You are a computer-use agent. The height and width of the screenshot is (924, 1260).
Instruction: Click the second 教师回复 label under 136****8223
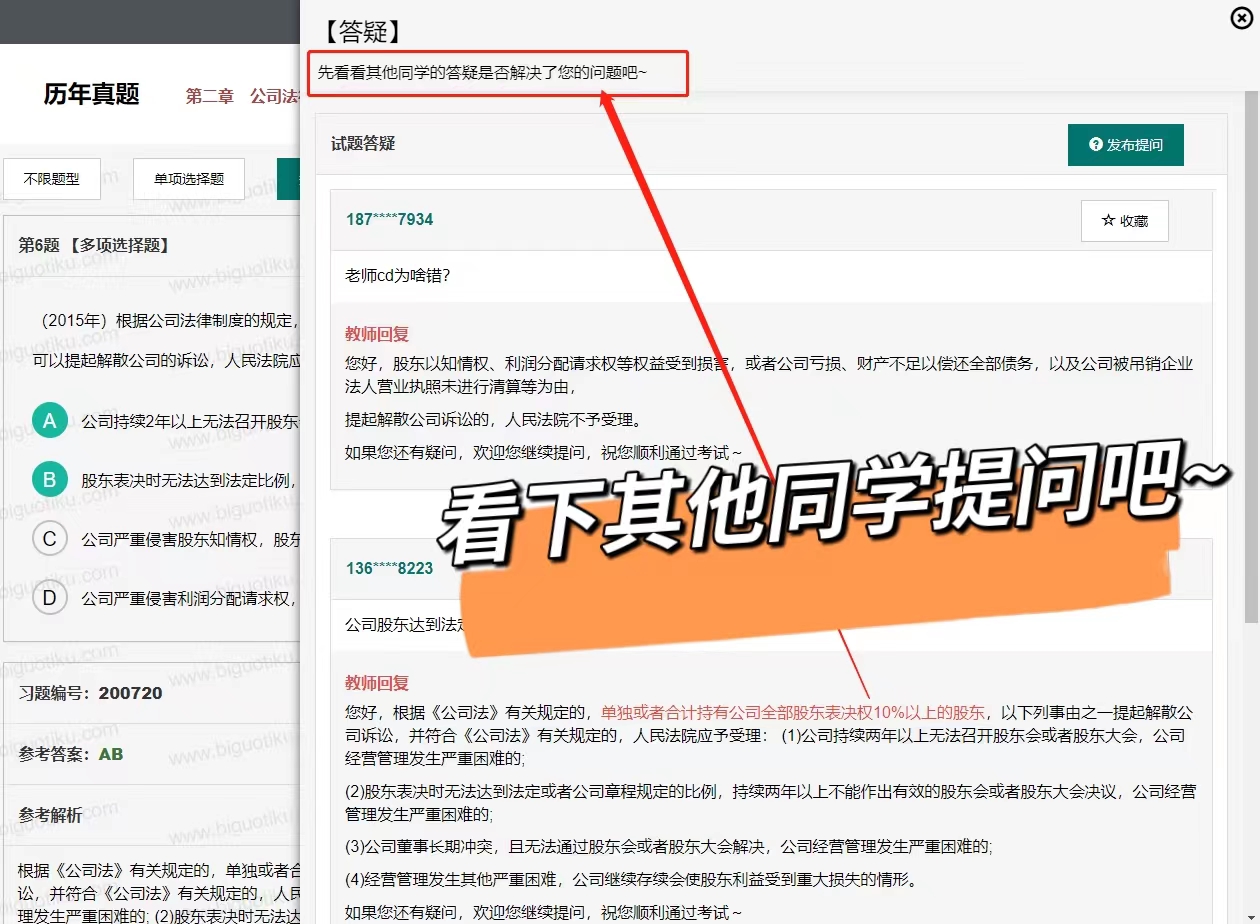click(377, 684)
